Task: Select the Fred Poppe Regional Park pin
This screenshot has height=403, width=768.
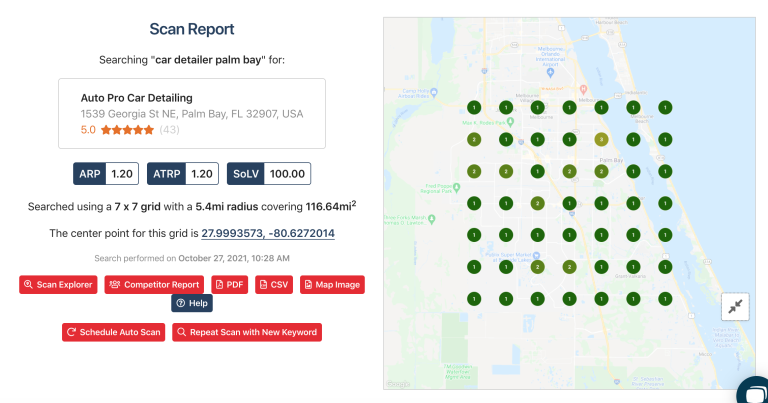Action: point(456,187)
